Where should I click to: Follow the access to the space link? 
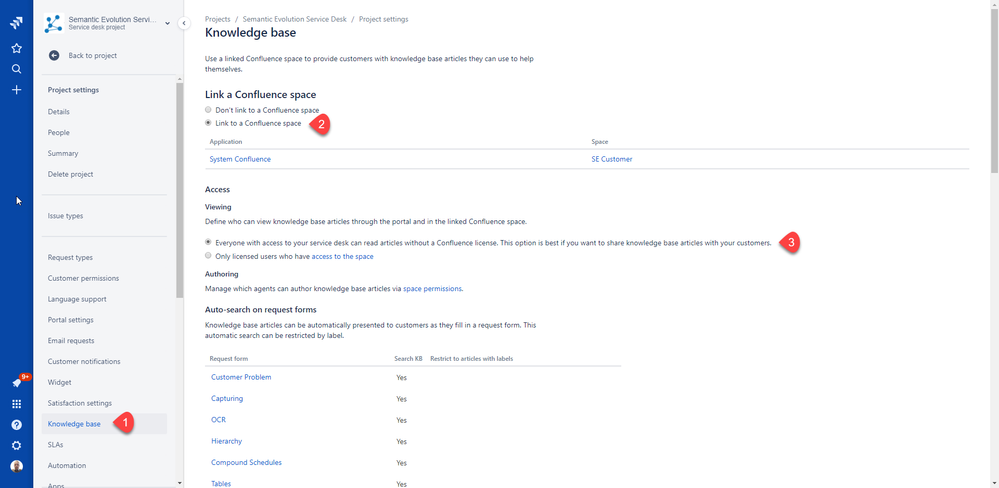[x=343, y=256]
